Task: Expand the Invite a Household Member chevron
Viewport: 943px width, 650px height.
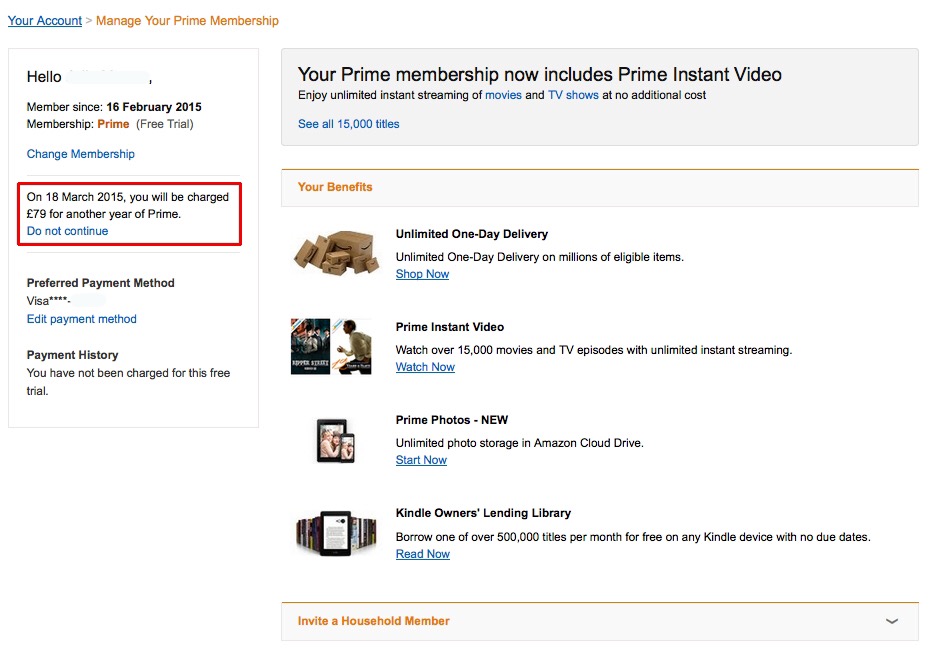Action: (892, 621)
